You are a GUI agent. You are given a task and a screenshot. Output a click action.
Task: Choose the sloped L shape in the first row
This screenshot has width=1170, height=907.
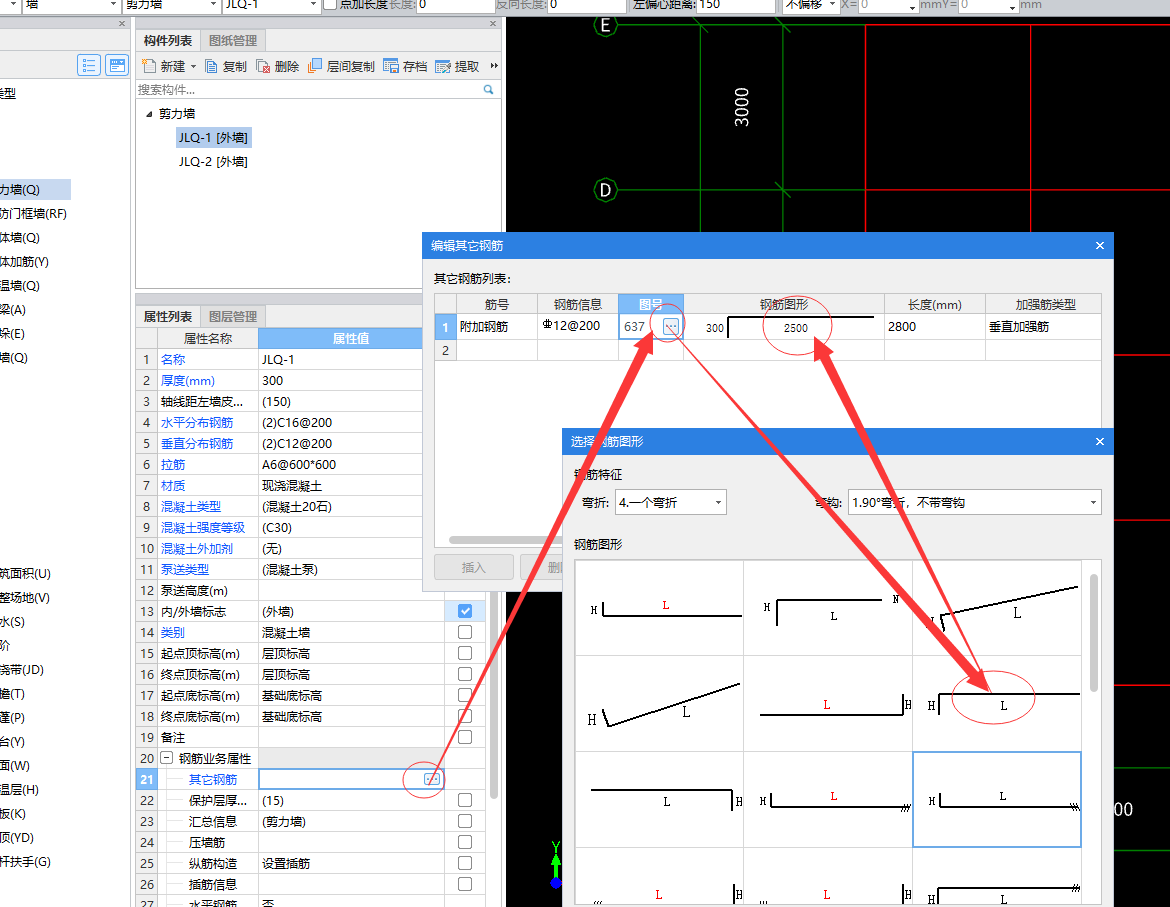click(x=997, y=608)
